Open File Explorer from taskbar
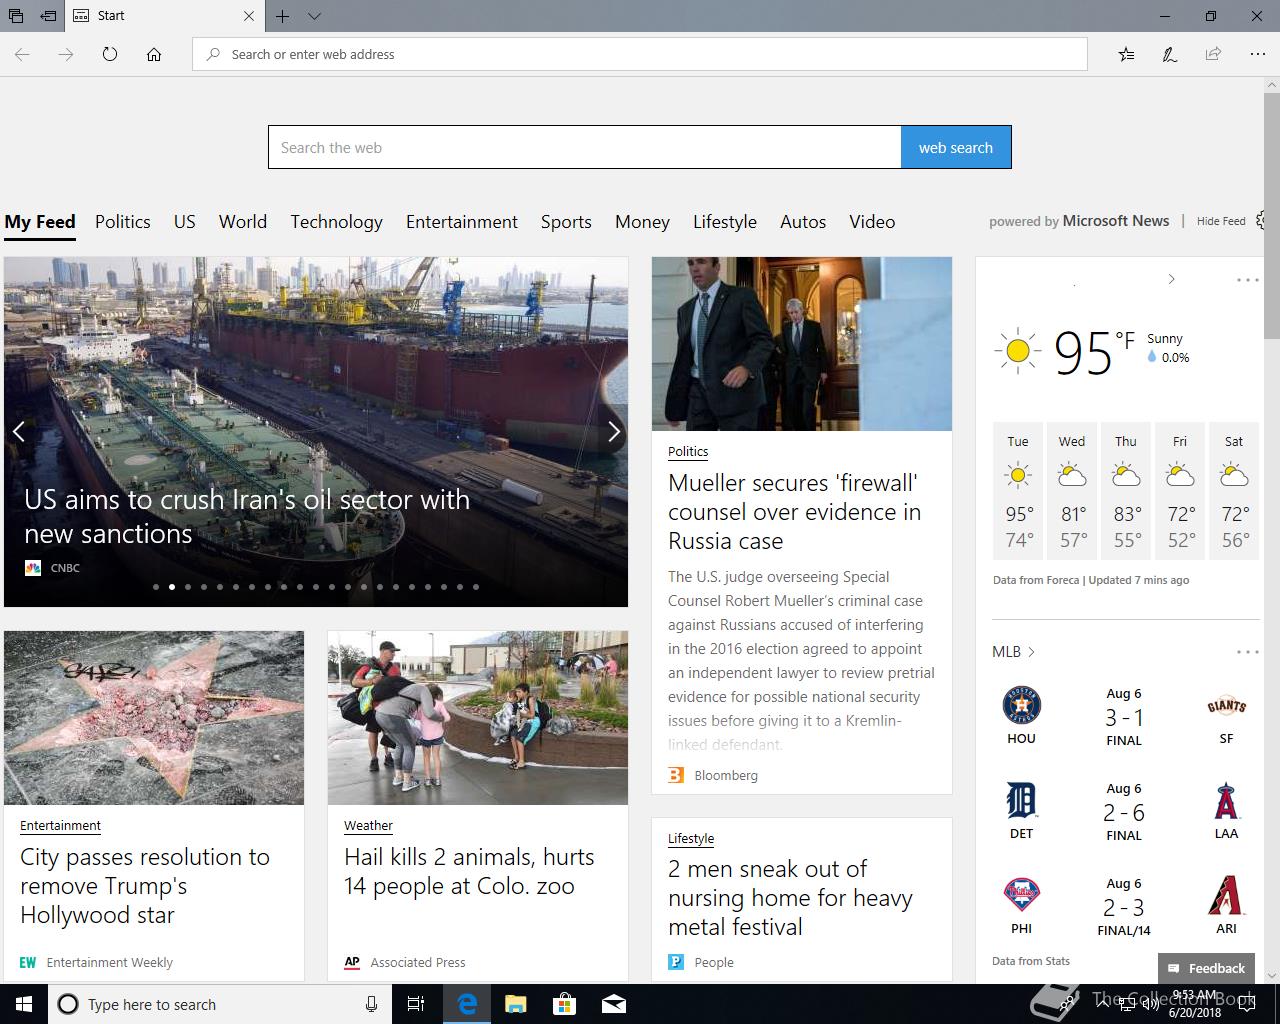Image resolution: width=1280 pixels, height=1024 pixels. (515, 1004)
